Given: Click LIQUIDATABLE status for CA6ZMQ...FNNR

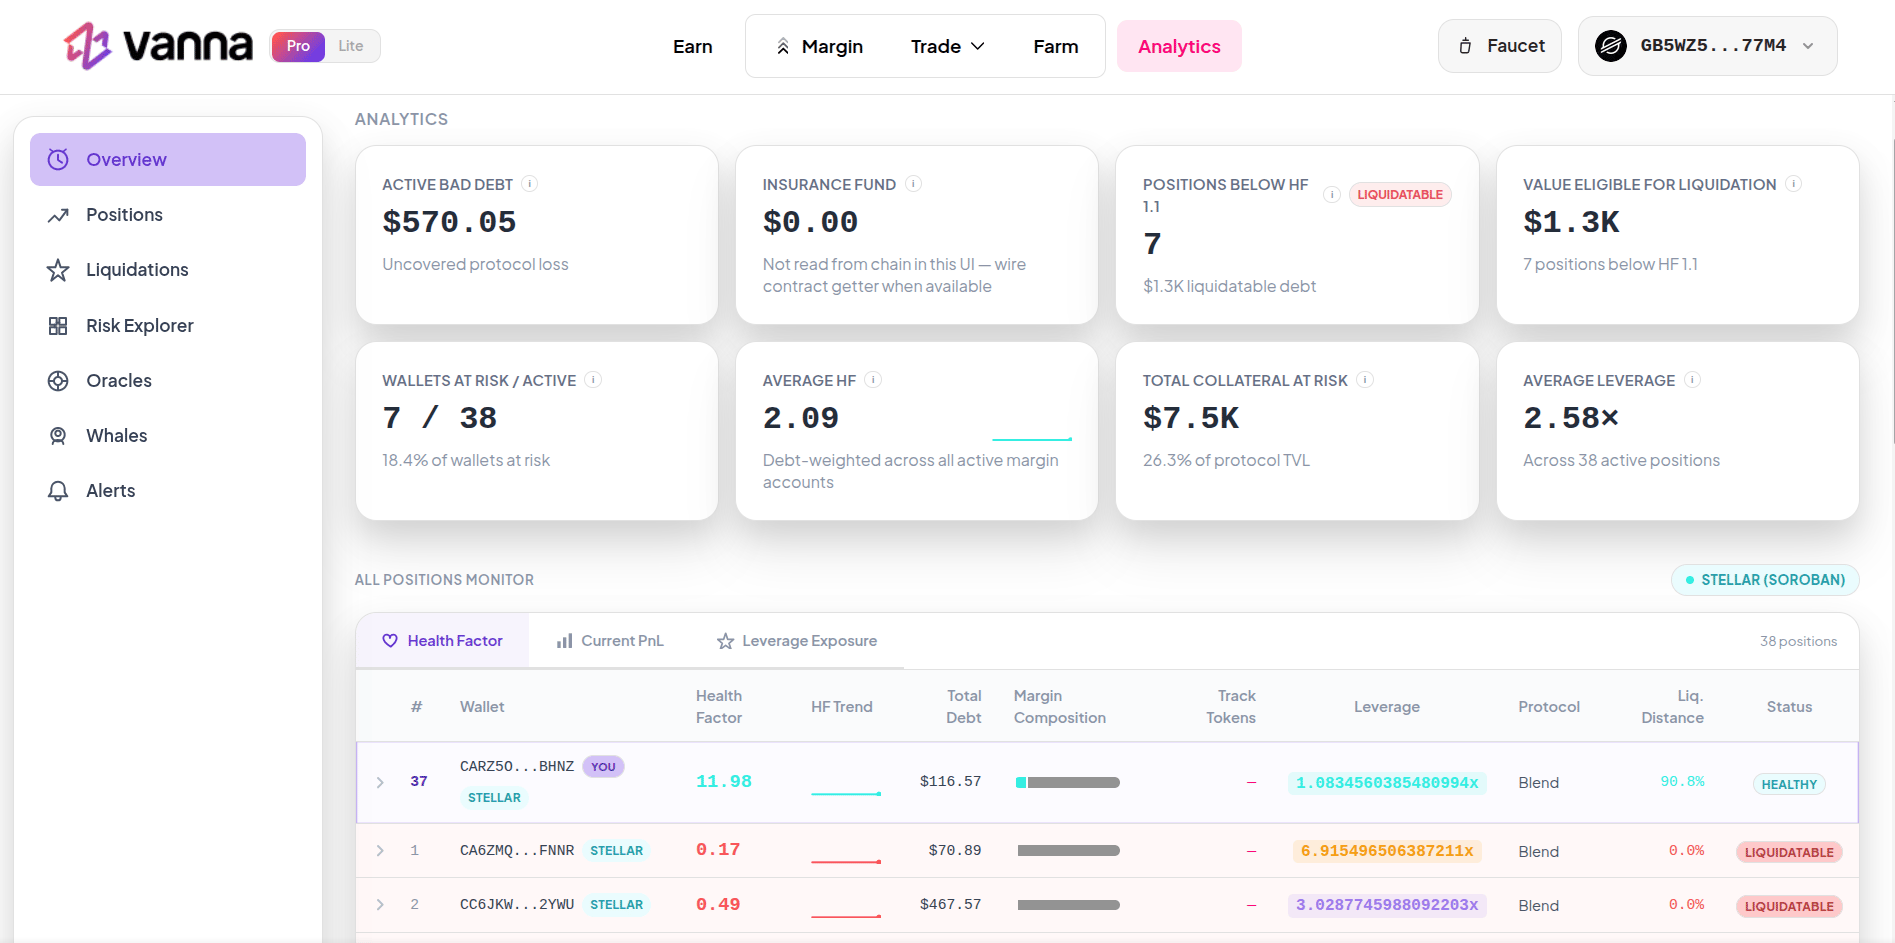Looking at the screenshot, I should (1789, 852).
